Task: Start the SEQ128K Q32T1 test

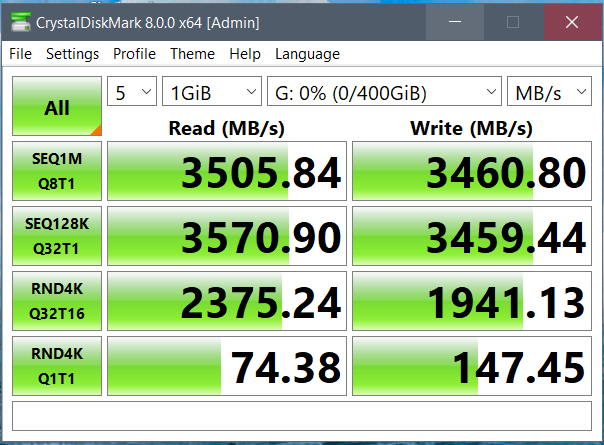Action: (x=57, y=236)
